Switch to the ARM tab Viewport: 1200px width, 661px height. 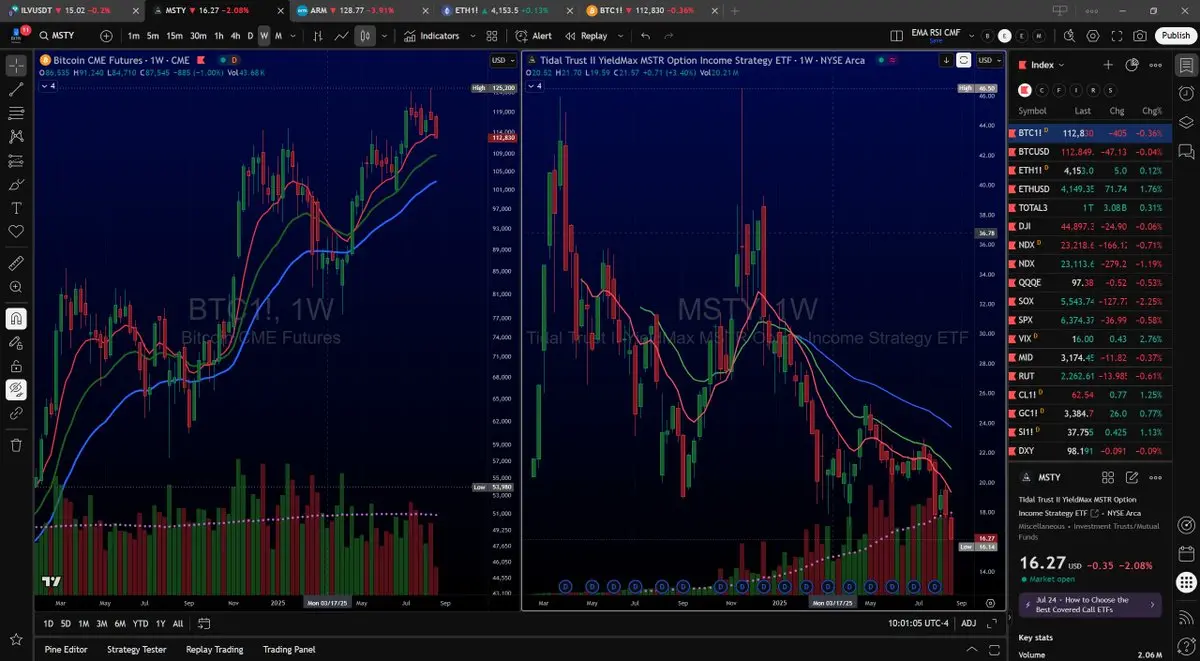pos(360,10)
